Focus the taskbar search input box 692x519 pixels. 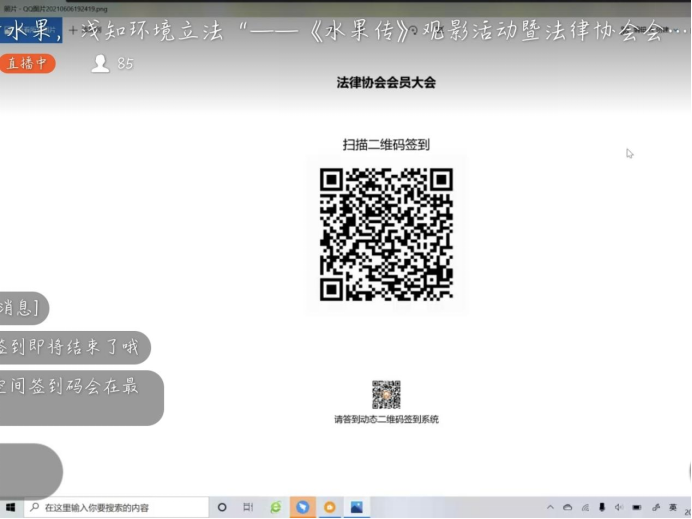click(116, 508)
